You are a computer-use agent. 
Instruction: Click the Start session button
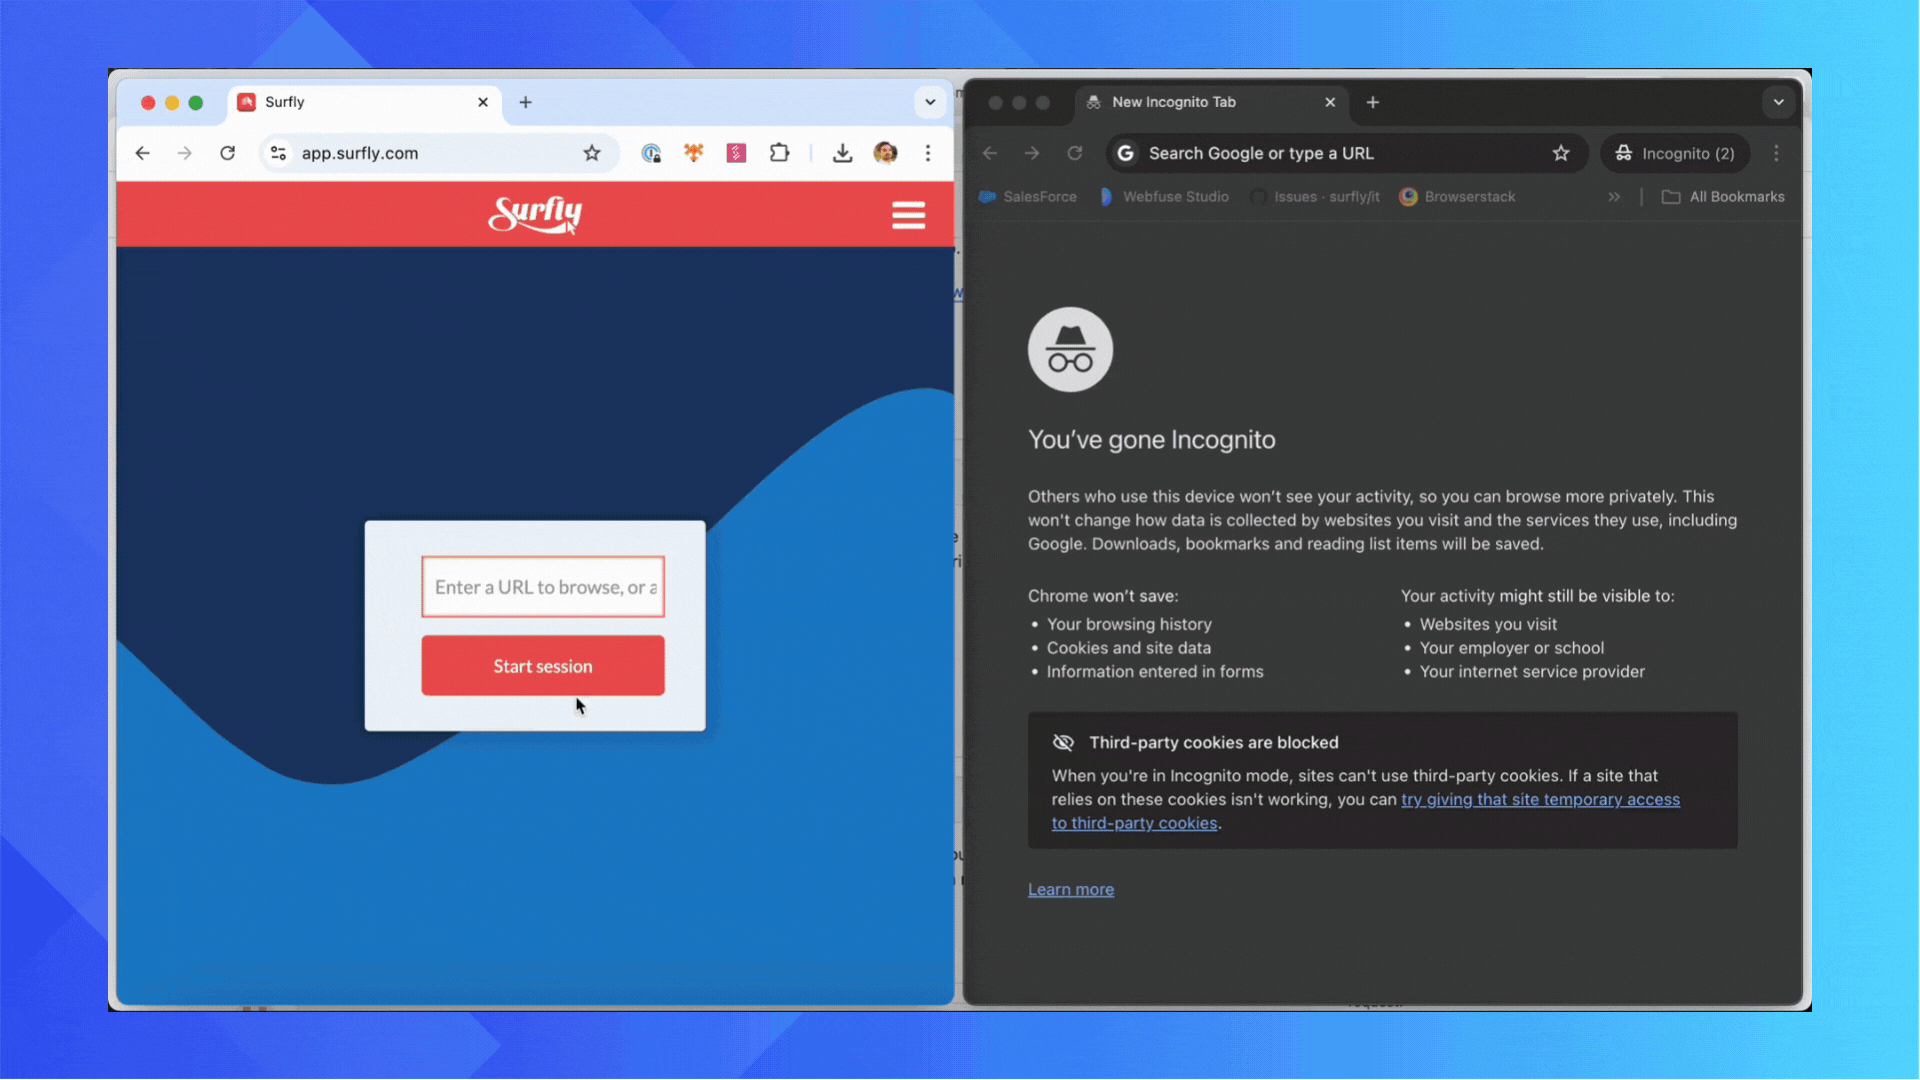tap(542, 665)
